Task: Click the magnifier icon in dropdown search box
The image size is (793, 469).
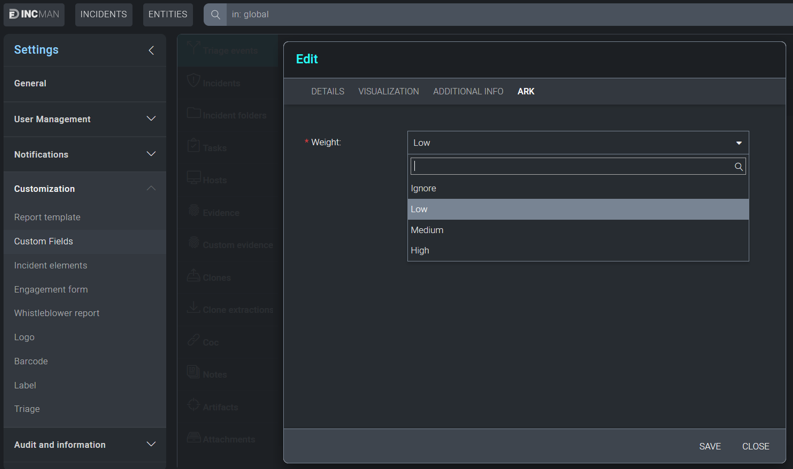Action: click(738, 167)
